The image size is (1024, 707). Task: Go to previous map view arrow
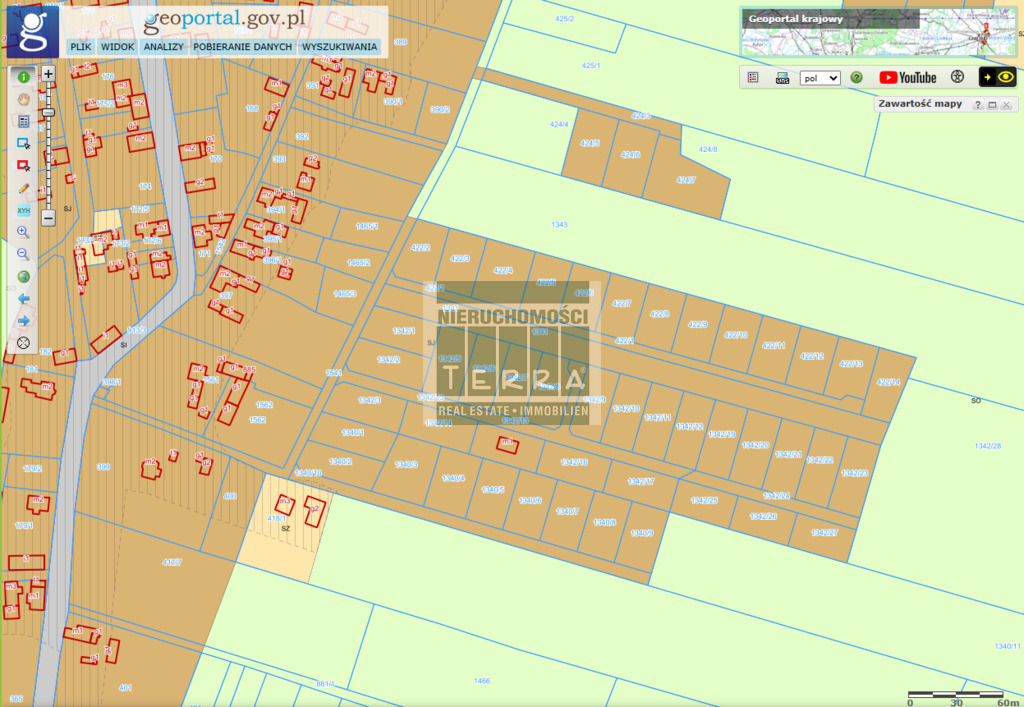pyautogui.click(x=24, y=299)
